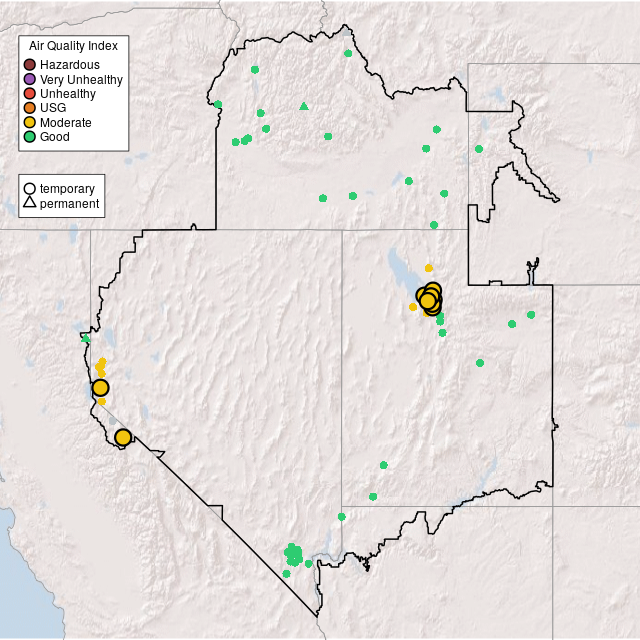This screenshot has width=640, height=640.
Task: Click the "permanent" legend label text
Action: click(x=69, y=203)
